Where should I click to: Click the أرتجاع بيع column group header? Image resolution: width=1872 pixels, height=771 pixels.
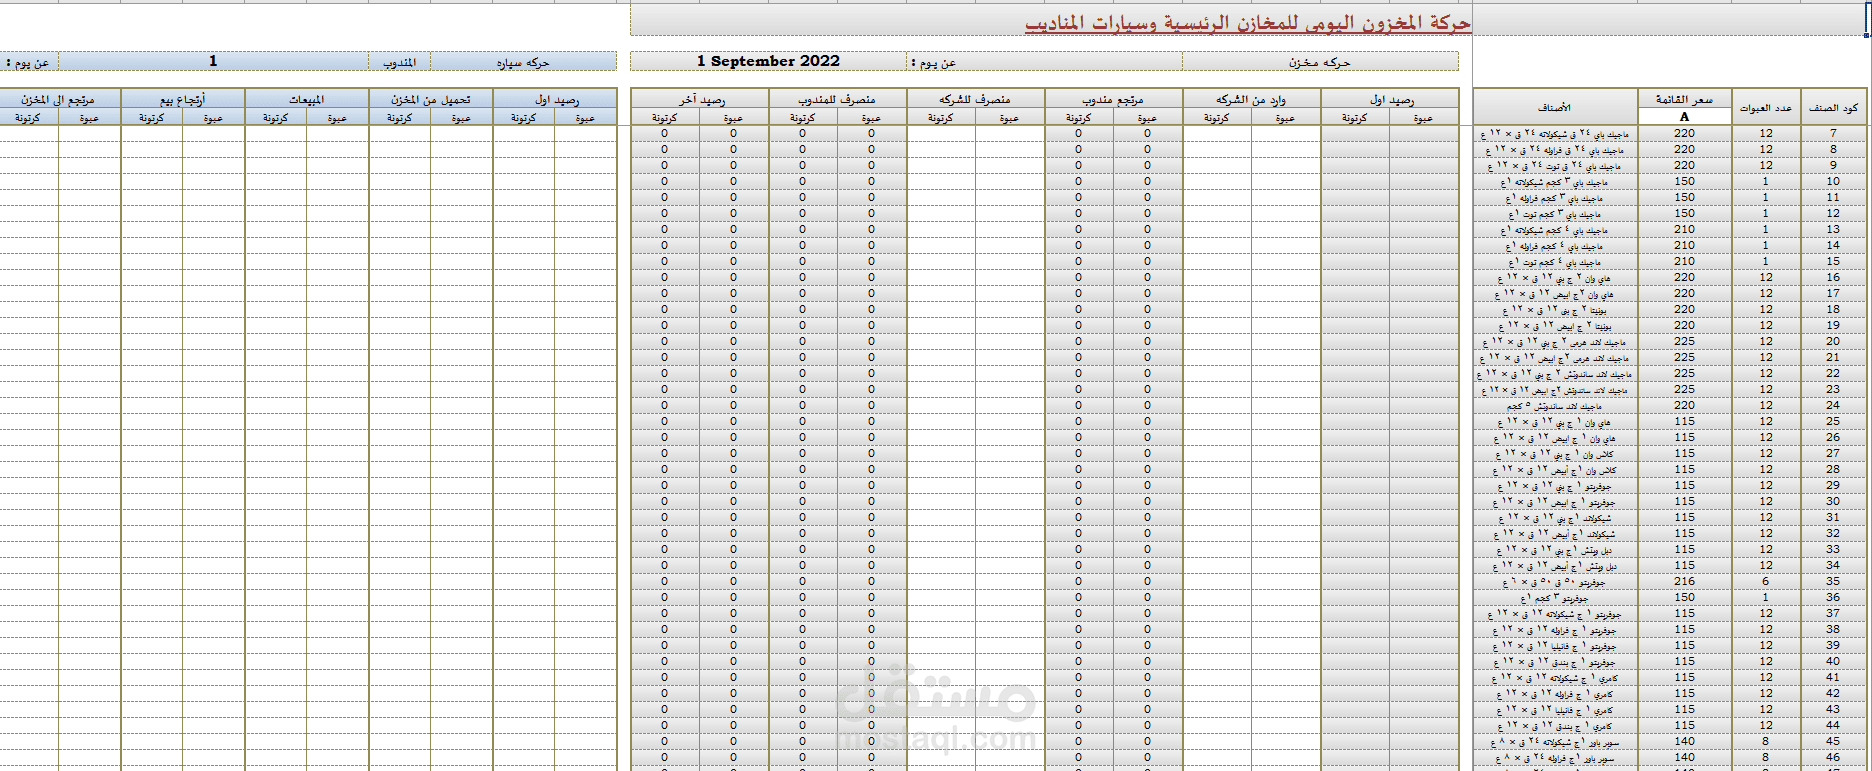(x=182, y=99)
